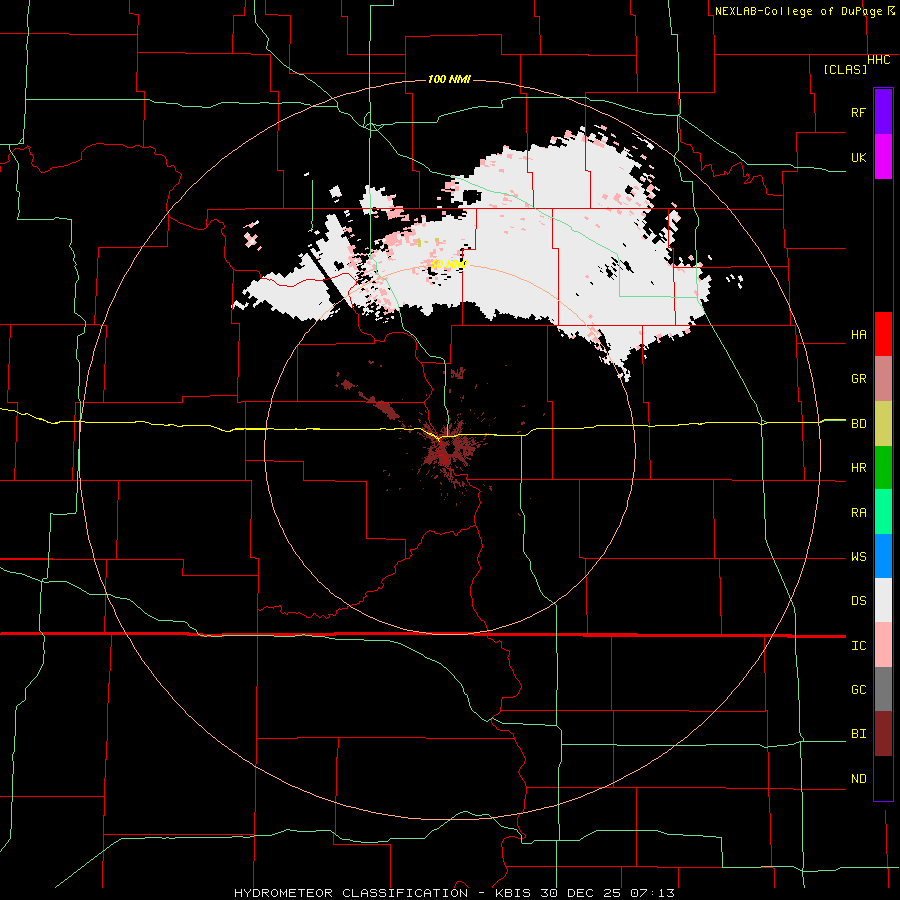Click the 30 DEC 25 date text
Viewport: 900px width, 900px height.
pos(580,893)
